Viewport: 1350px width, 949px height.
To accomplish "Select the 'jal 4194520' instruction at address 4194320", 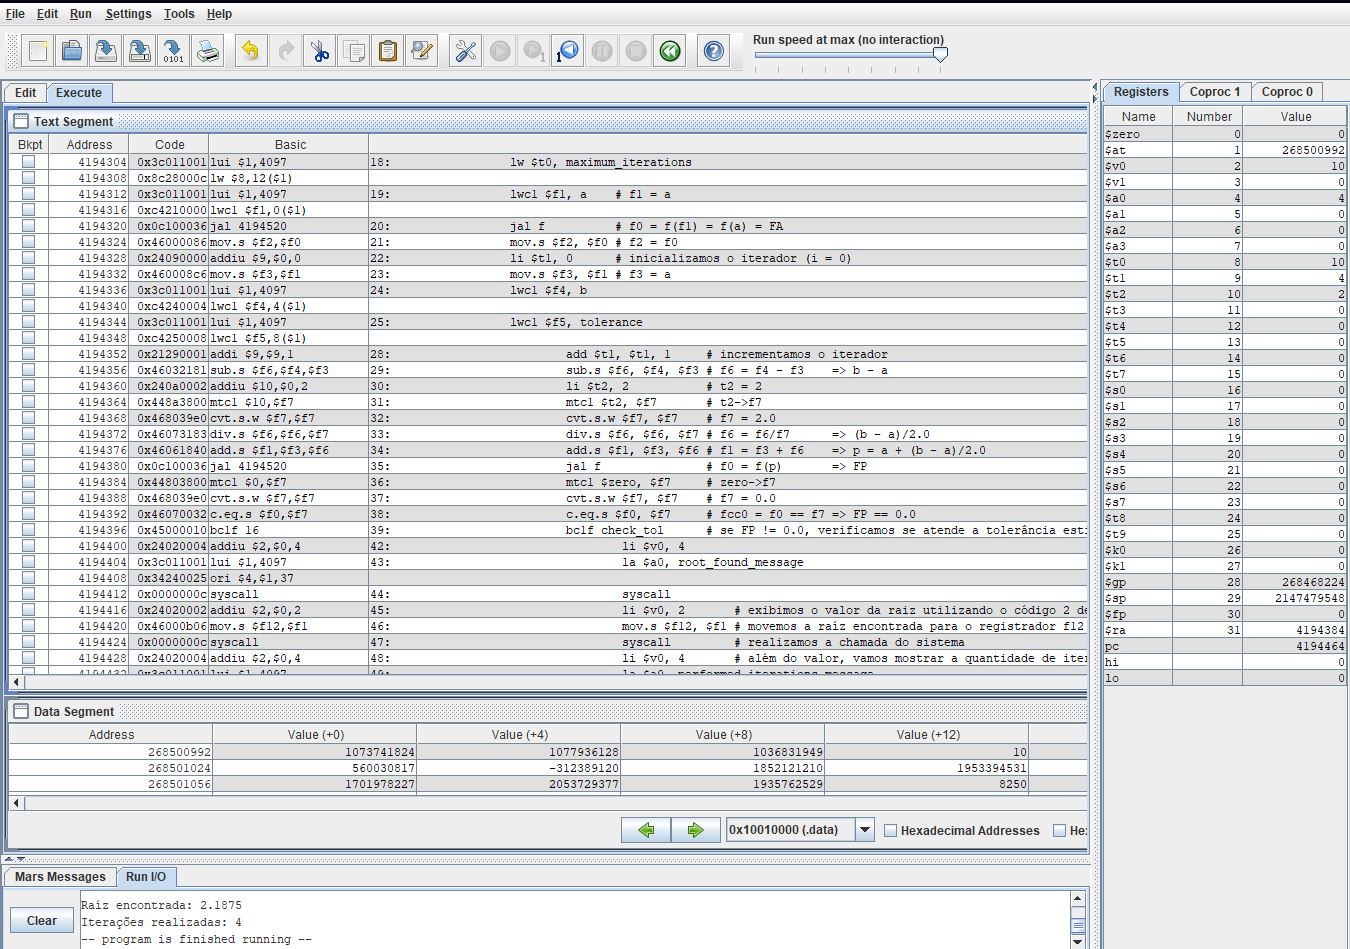I will point(289,226).
